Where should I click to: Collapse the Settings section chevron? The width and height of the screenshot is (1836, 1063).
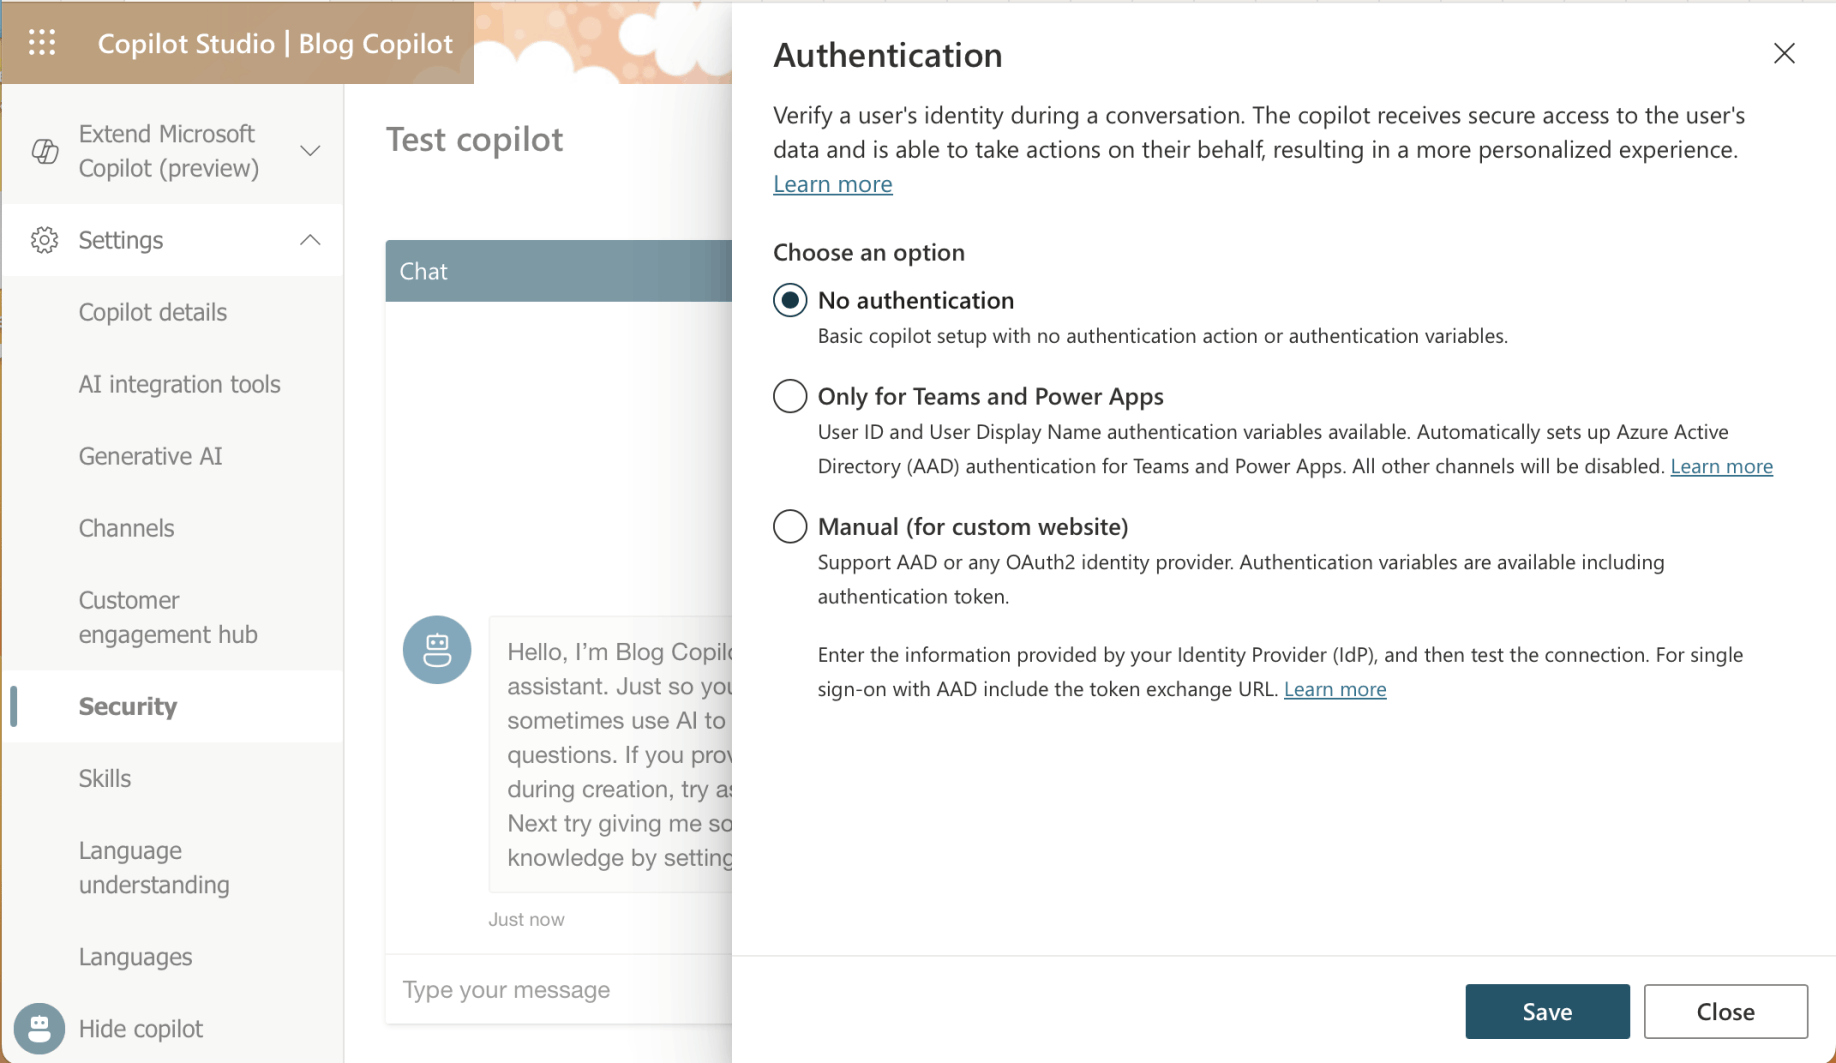[310, 240]
